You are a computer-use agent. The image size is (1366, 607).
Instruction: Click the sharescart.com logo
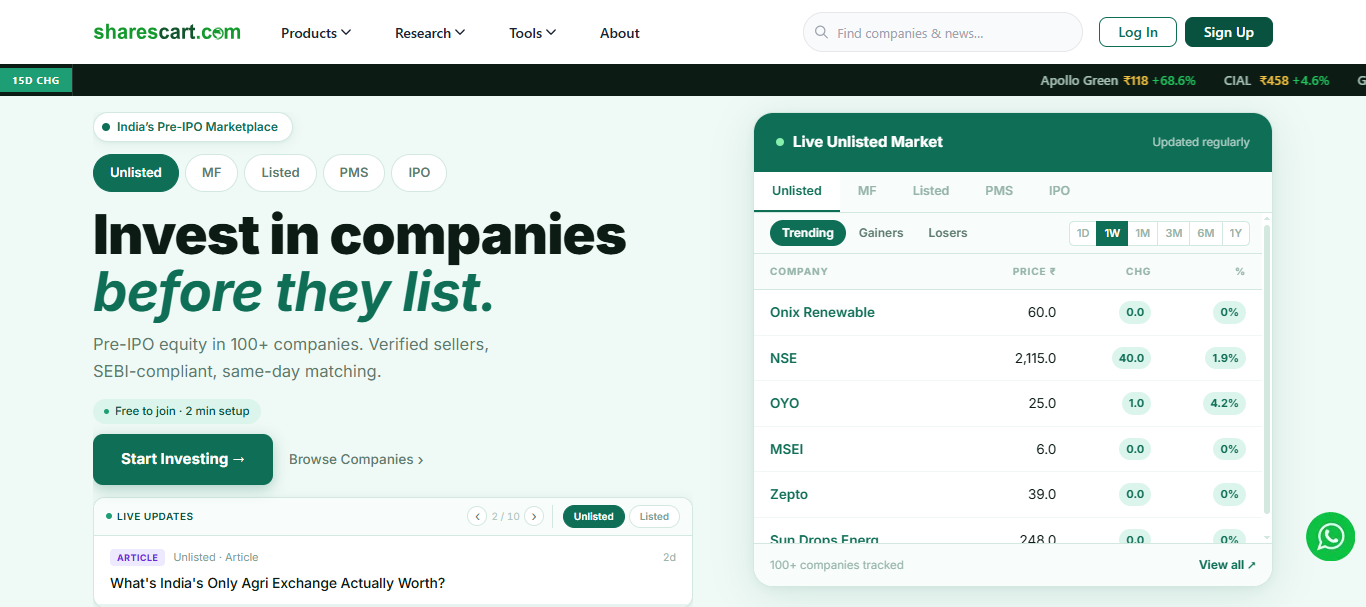[167, 32]
